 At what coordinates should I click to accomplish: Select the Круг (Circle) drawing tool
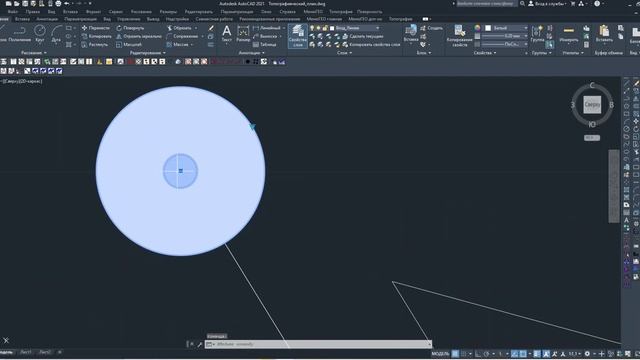40,33
